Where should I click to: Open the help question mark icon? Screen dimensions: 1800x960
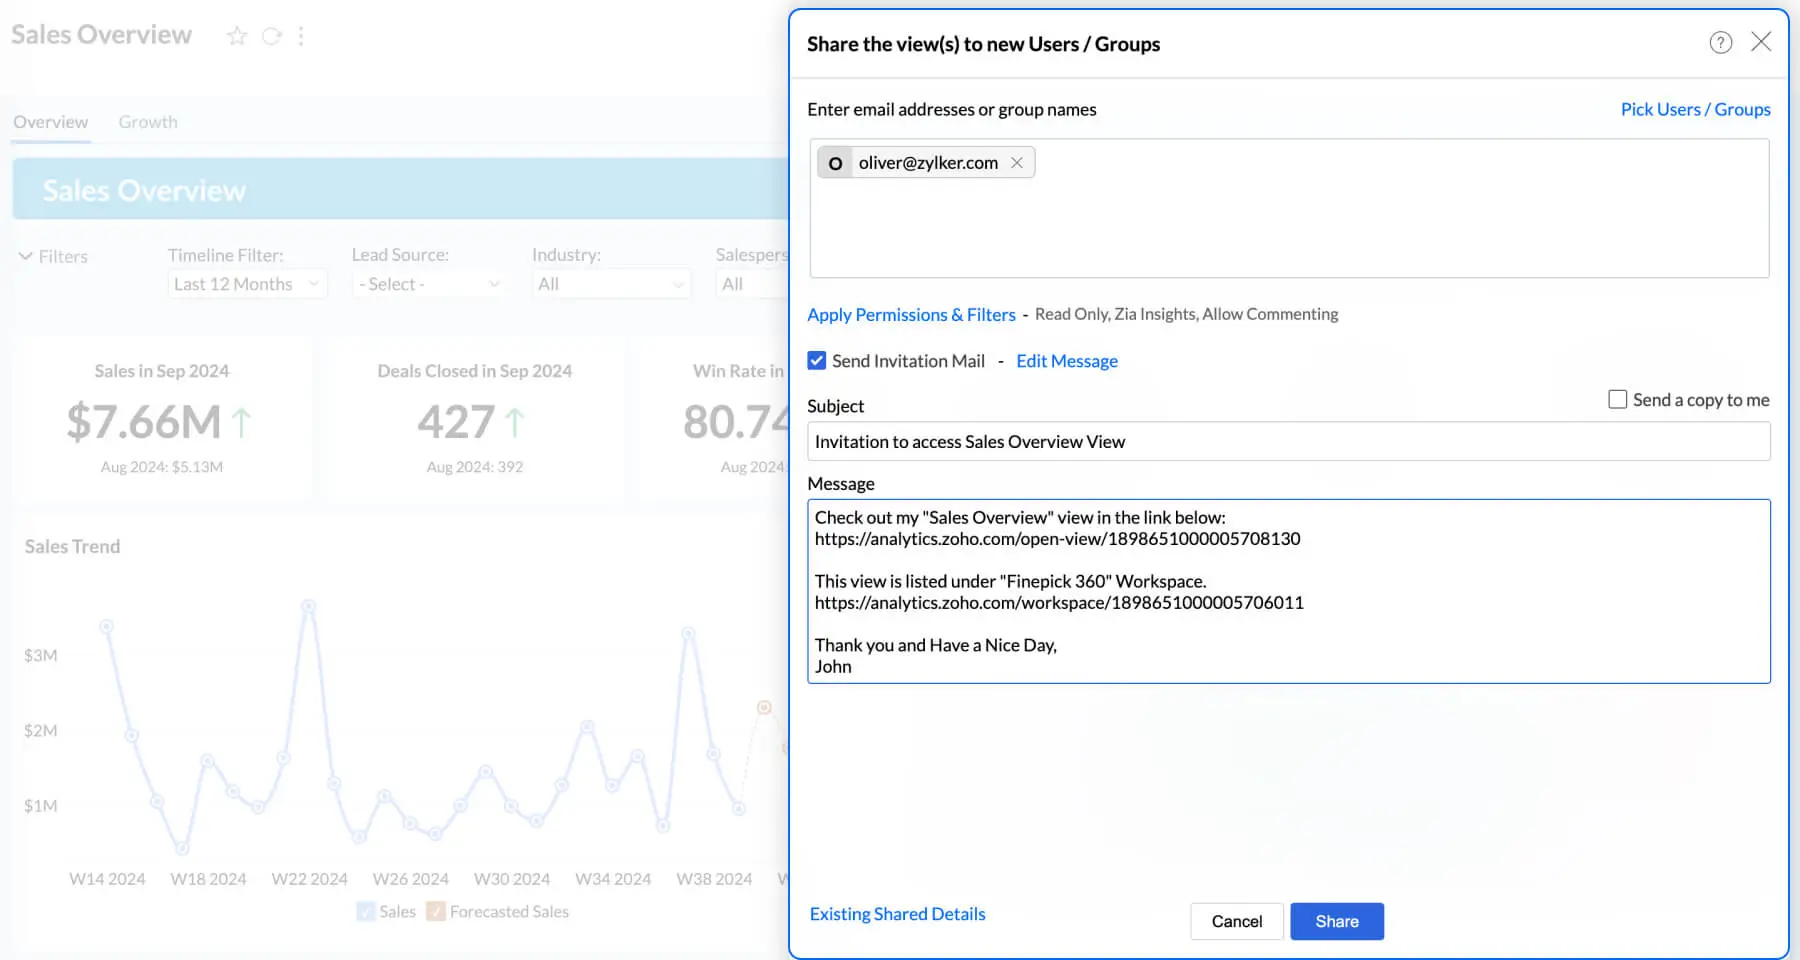pos(1720,42)
